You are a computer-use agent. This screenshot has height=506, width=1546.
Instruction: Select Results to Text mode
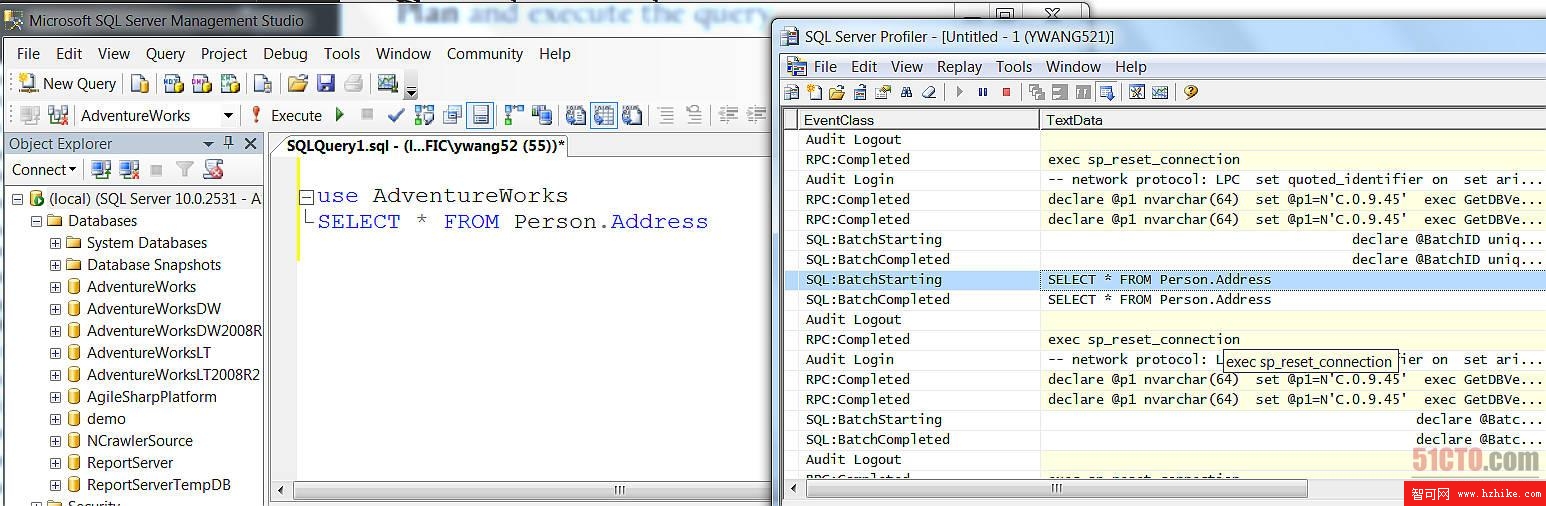[576, 115]
